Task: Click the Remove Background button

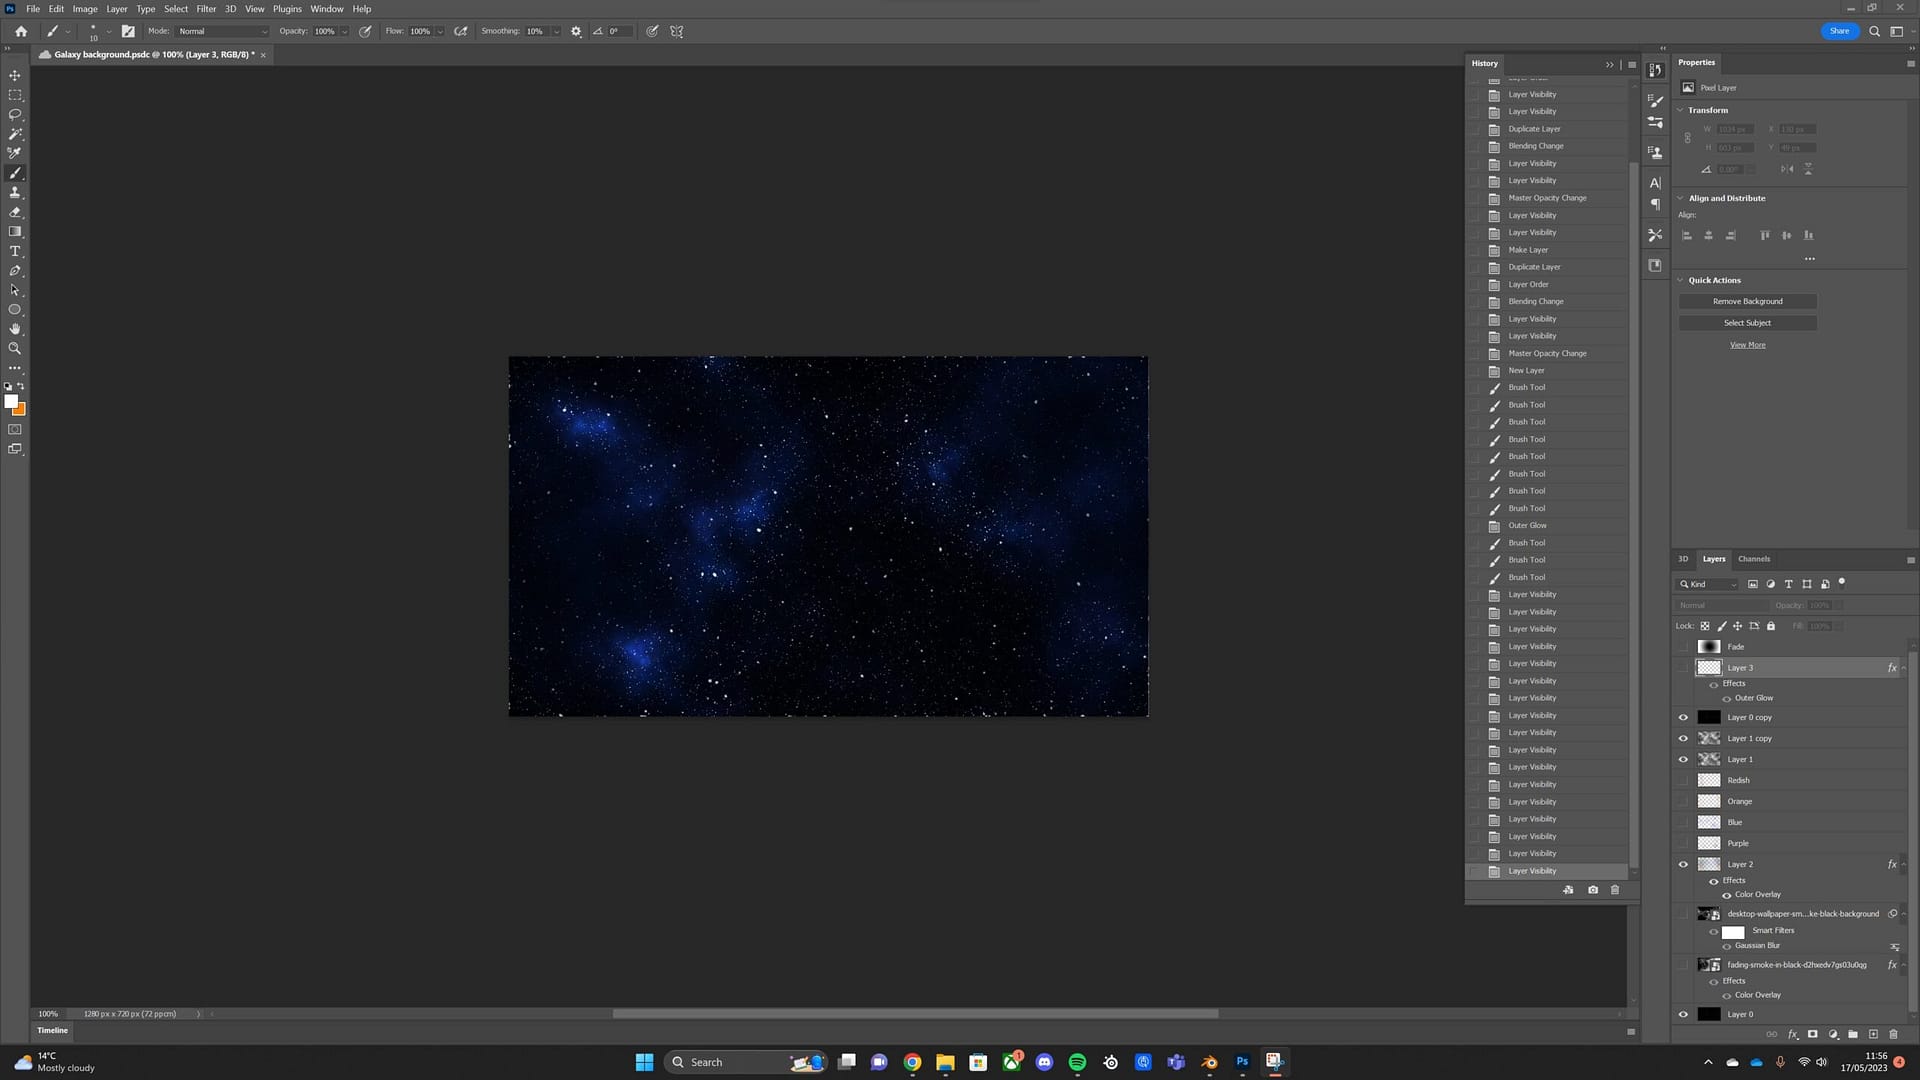Action: (1747, 301)
